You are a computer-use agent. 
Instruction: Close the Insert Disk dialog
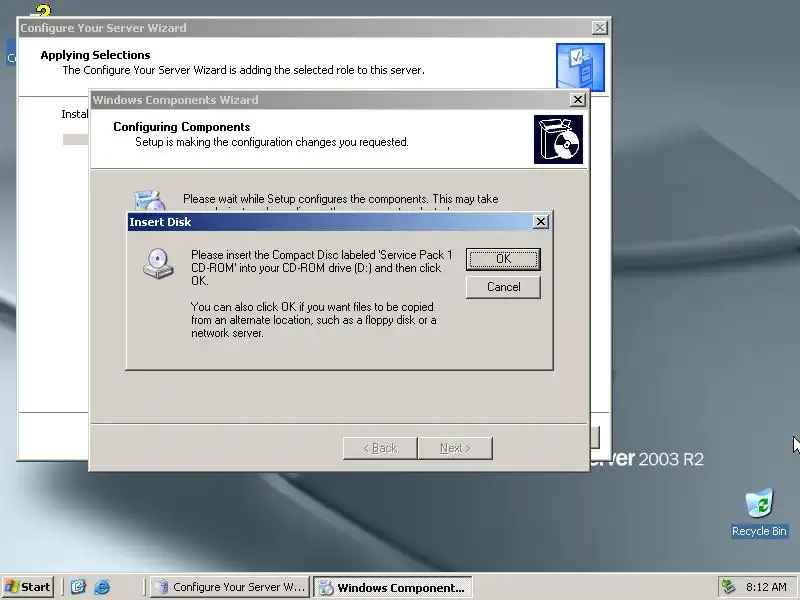coord(540,222)
